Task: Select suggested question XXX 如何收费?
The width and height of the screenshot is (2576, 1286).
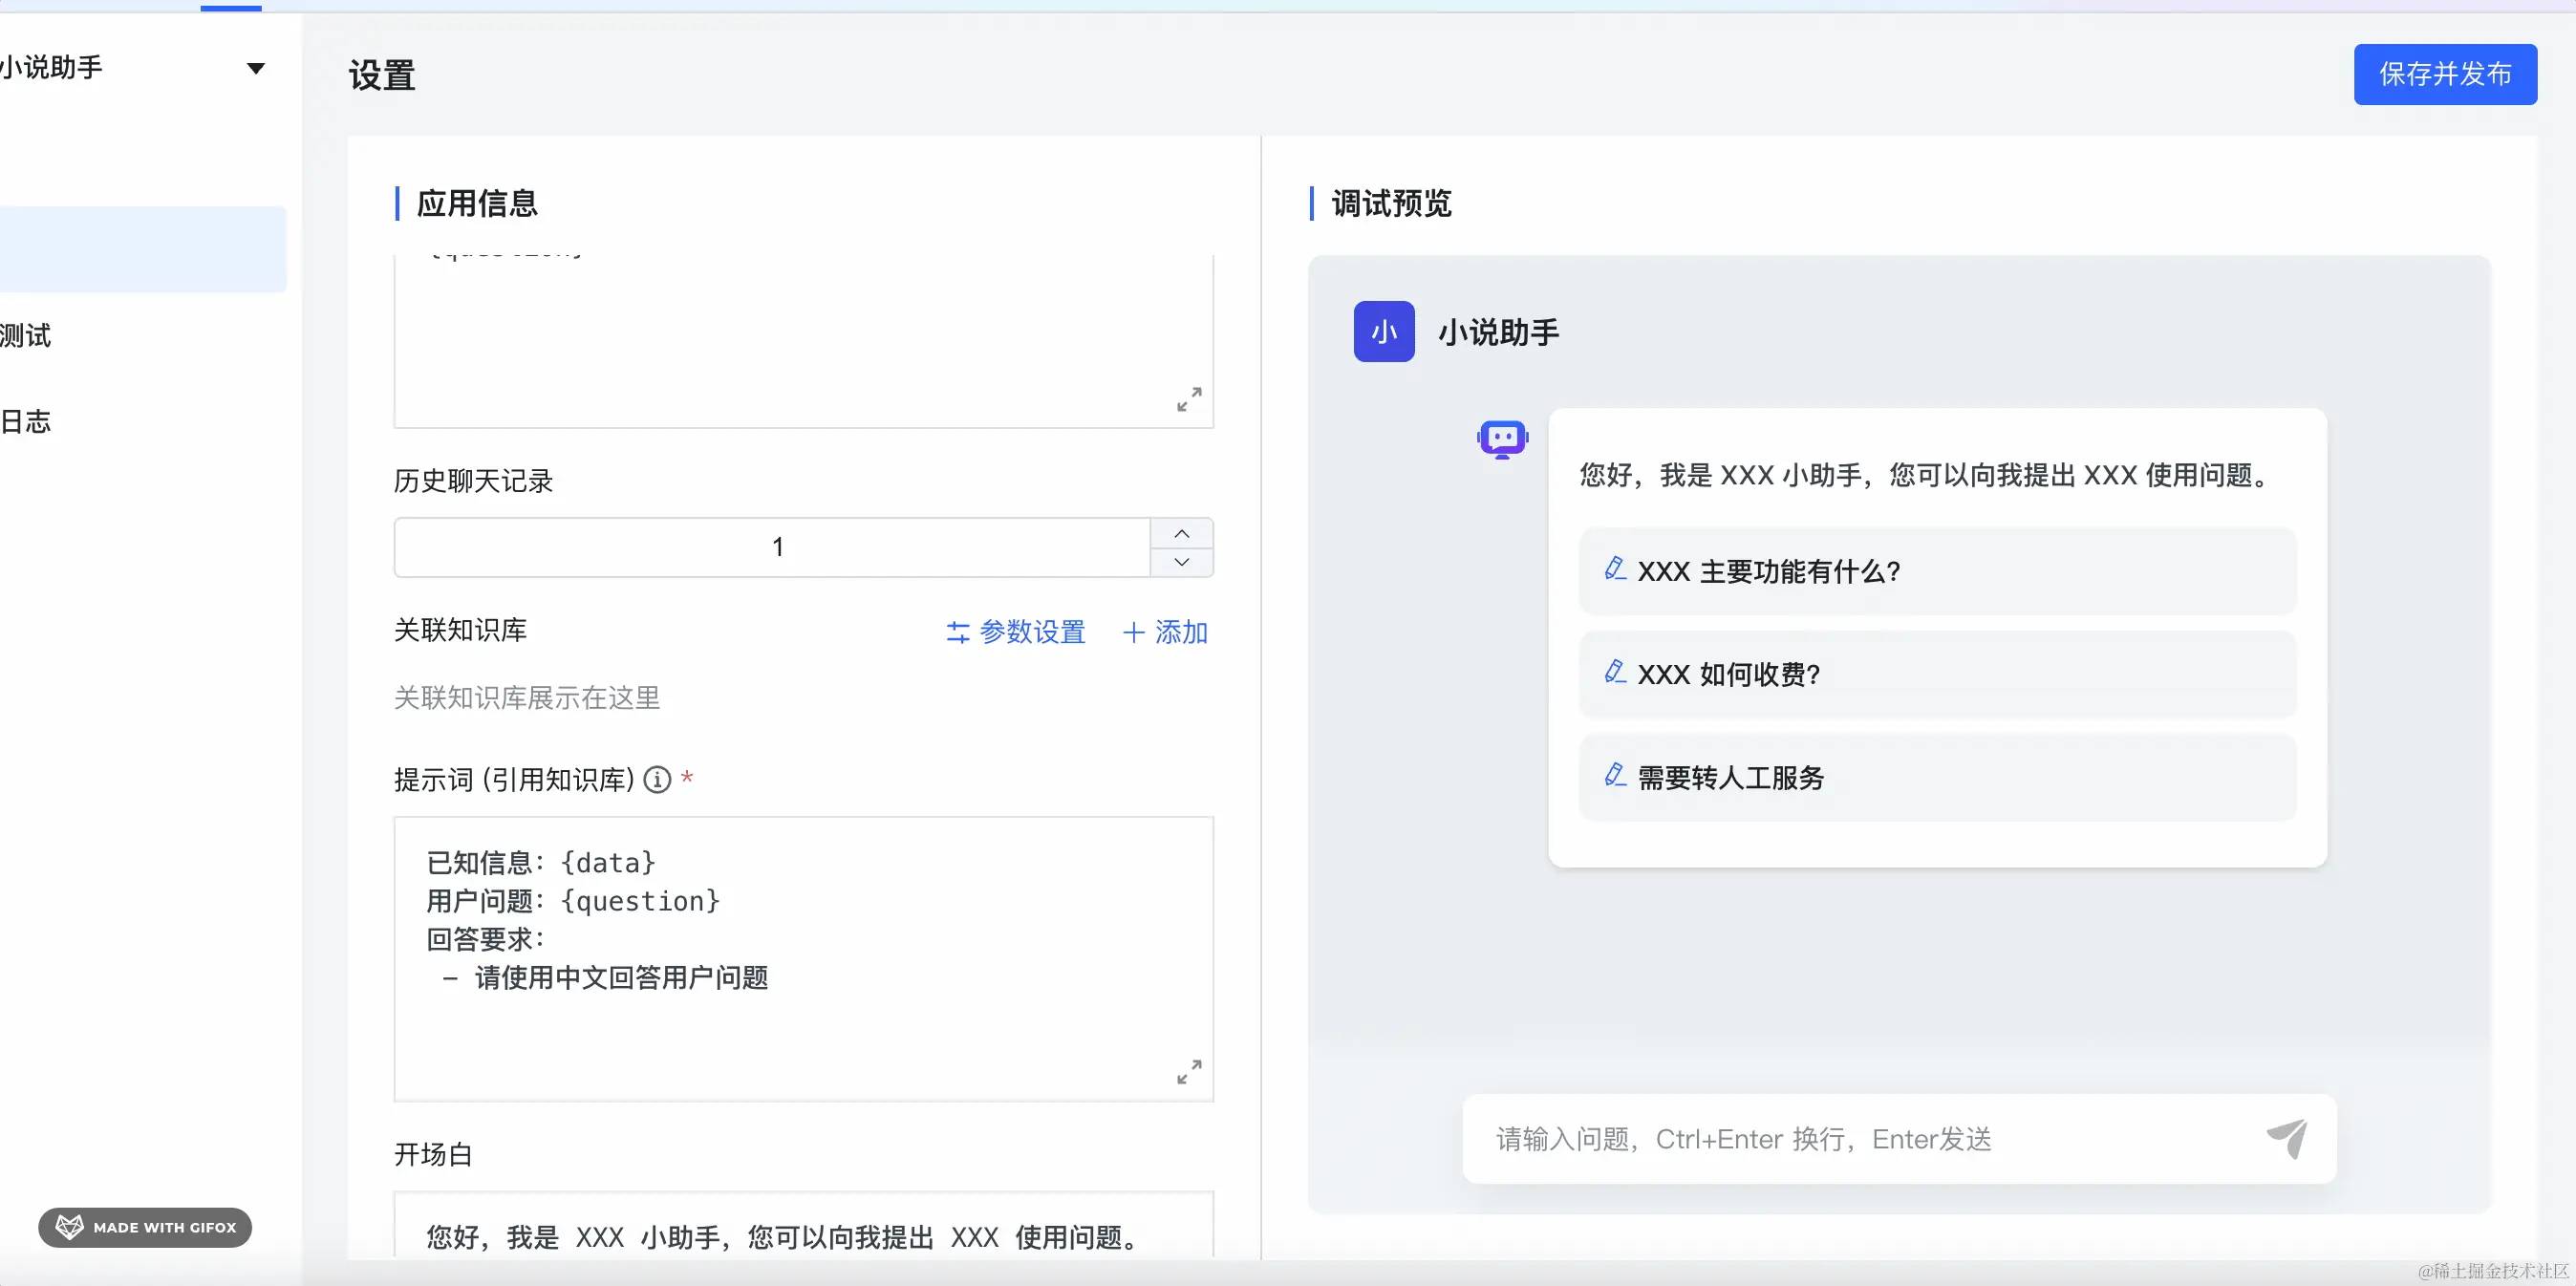Action: (1937, 674)
